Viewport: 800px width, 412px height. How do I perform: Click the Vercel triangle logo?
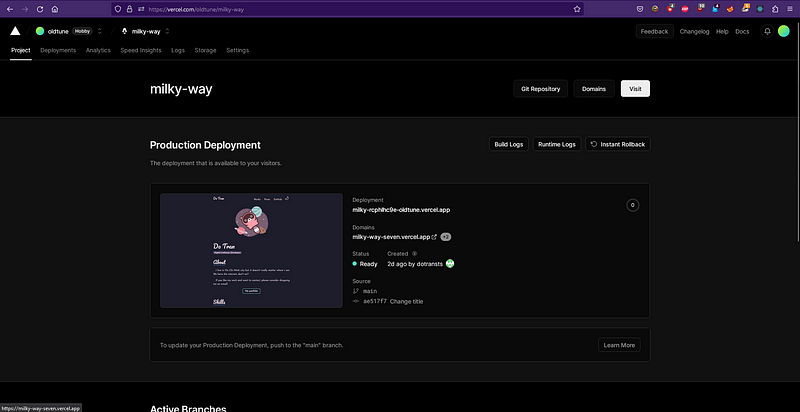click(x=15, y=31)
